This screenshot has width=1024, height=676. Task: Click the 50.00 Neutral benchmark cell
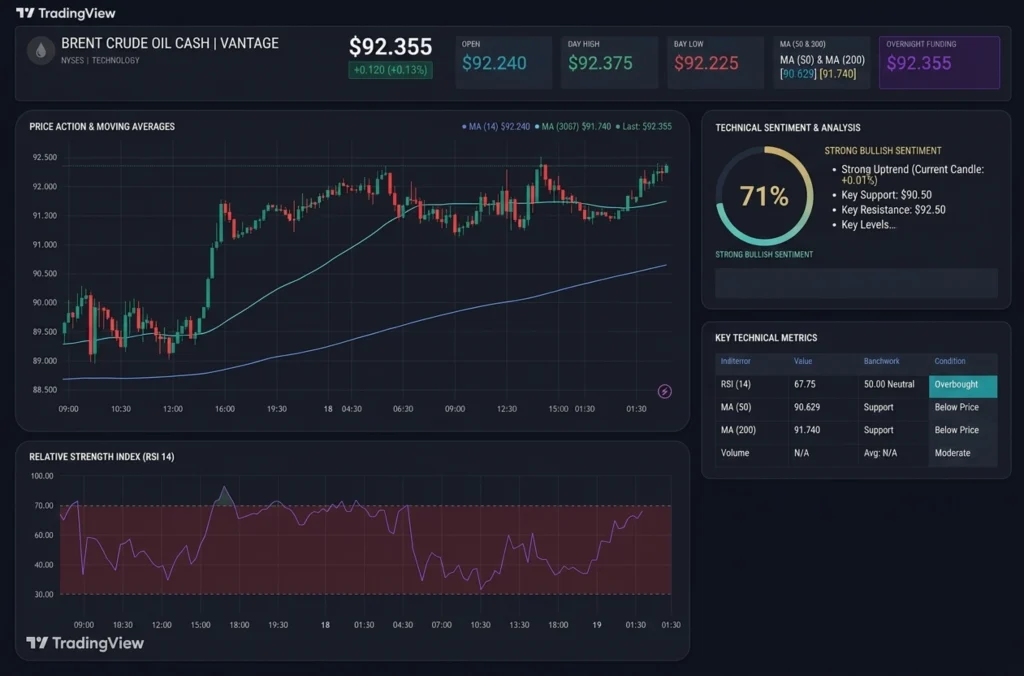pos(889,385)
